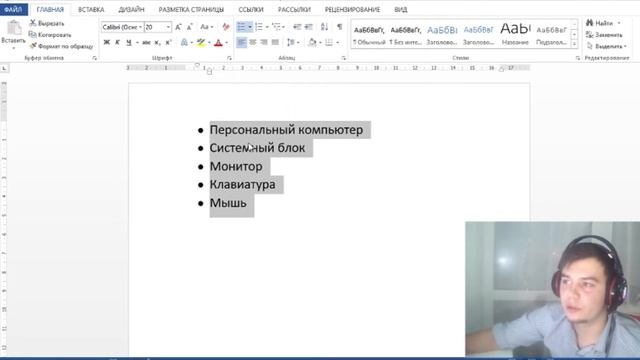The image size is (640, 360).
Task: Apply the Подзаголовок style
Action: coord(551,35)
